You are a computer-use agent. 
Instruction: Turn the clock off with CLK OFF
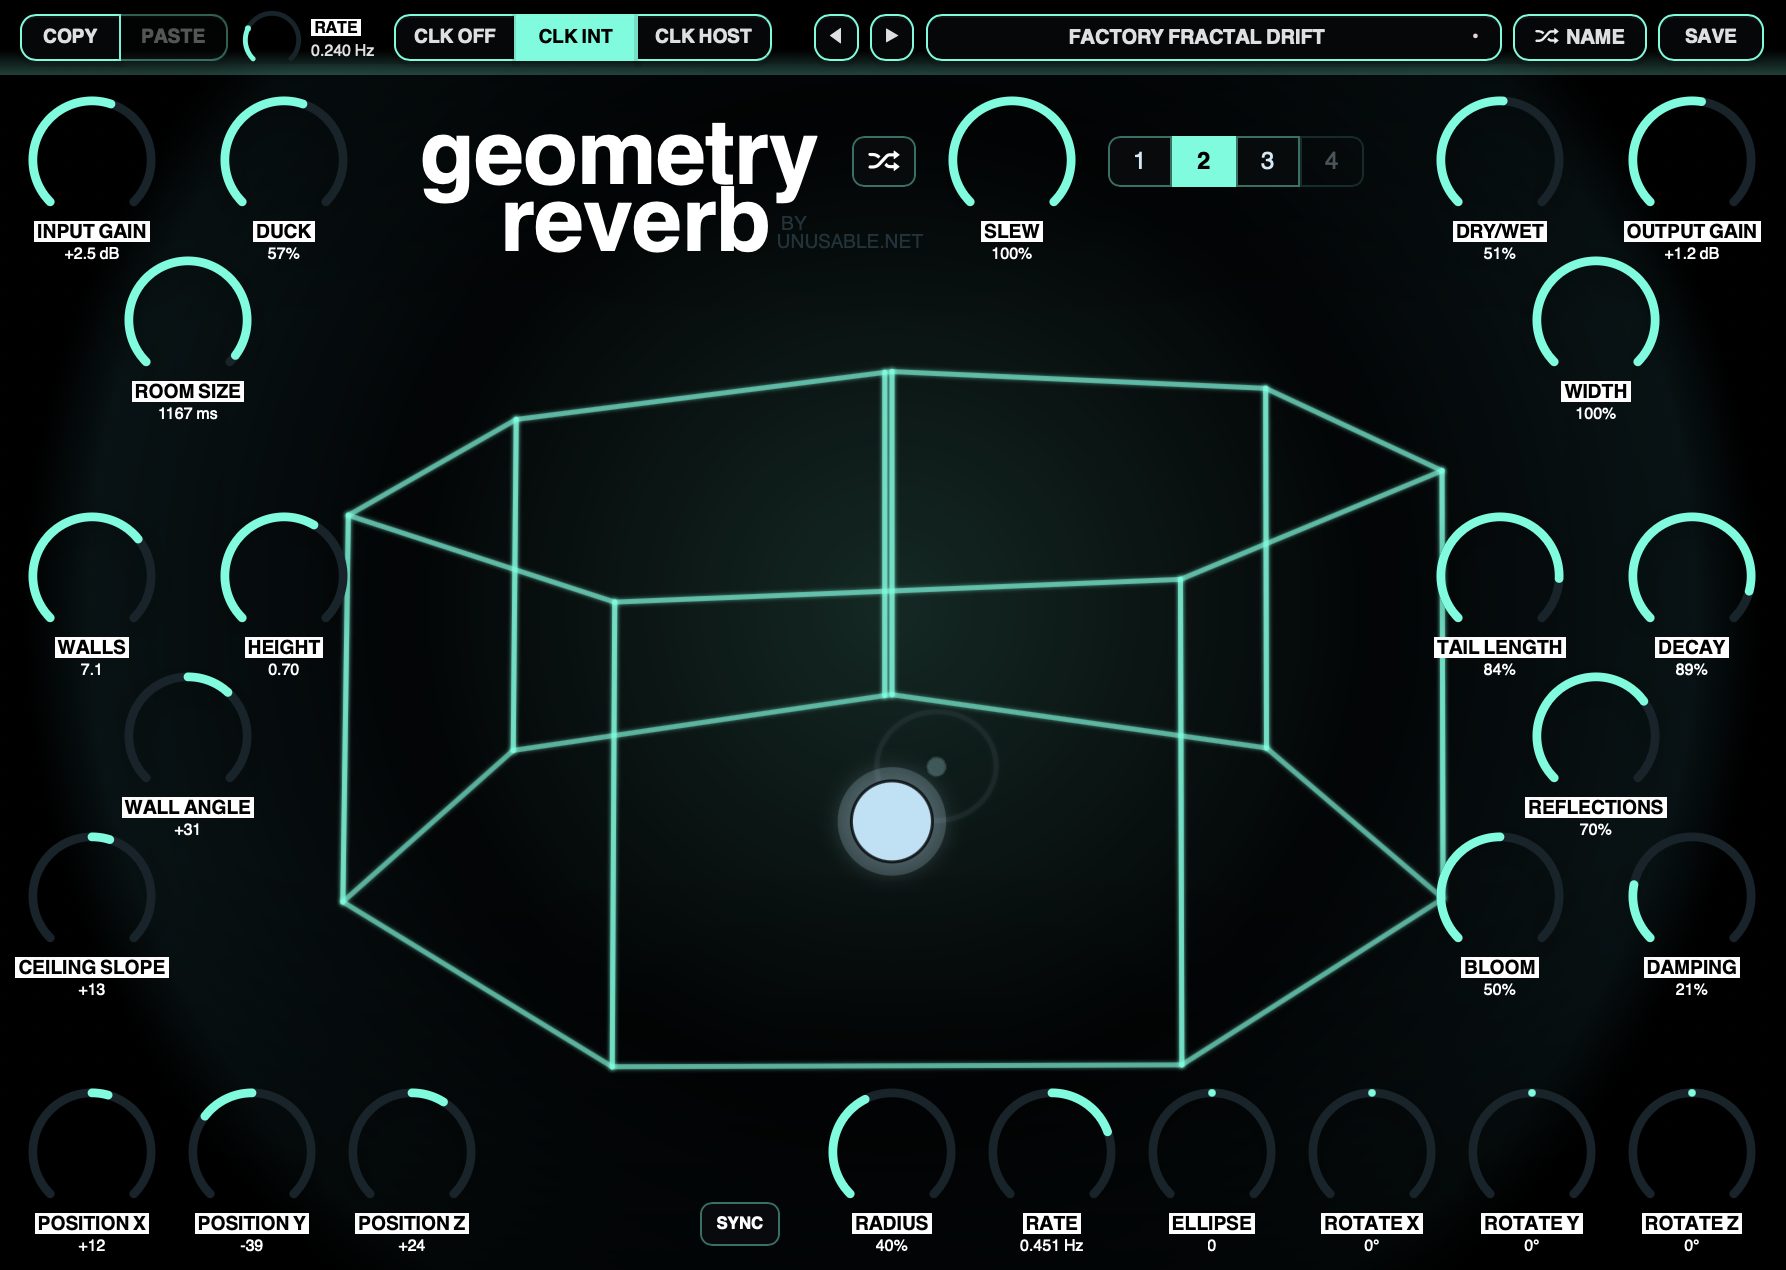pos(455,37)
